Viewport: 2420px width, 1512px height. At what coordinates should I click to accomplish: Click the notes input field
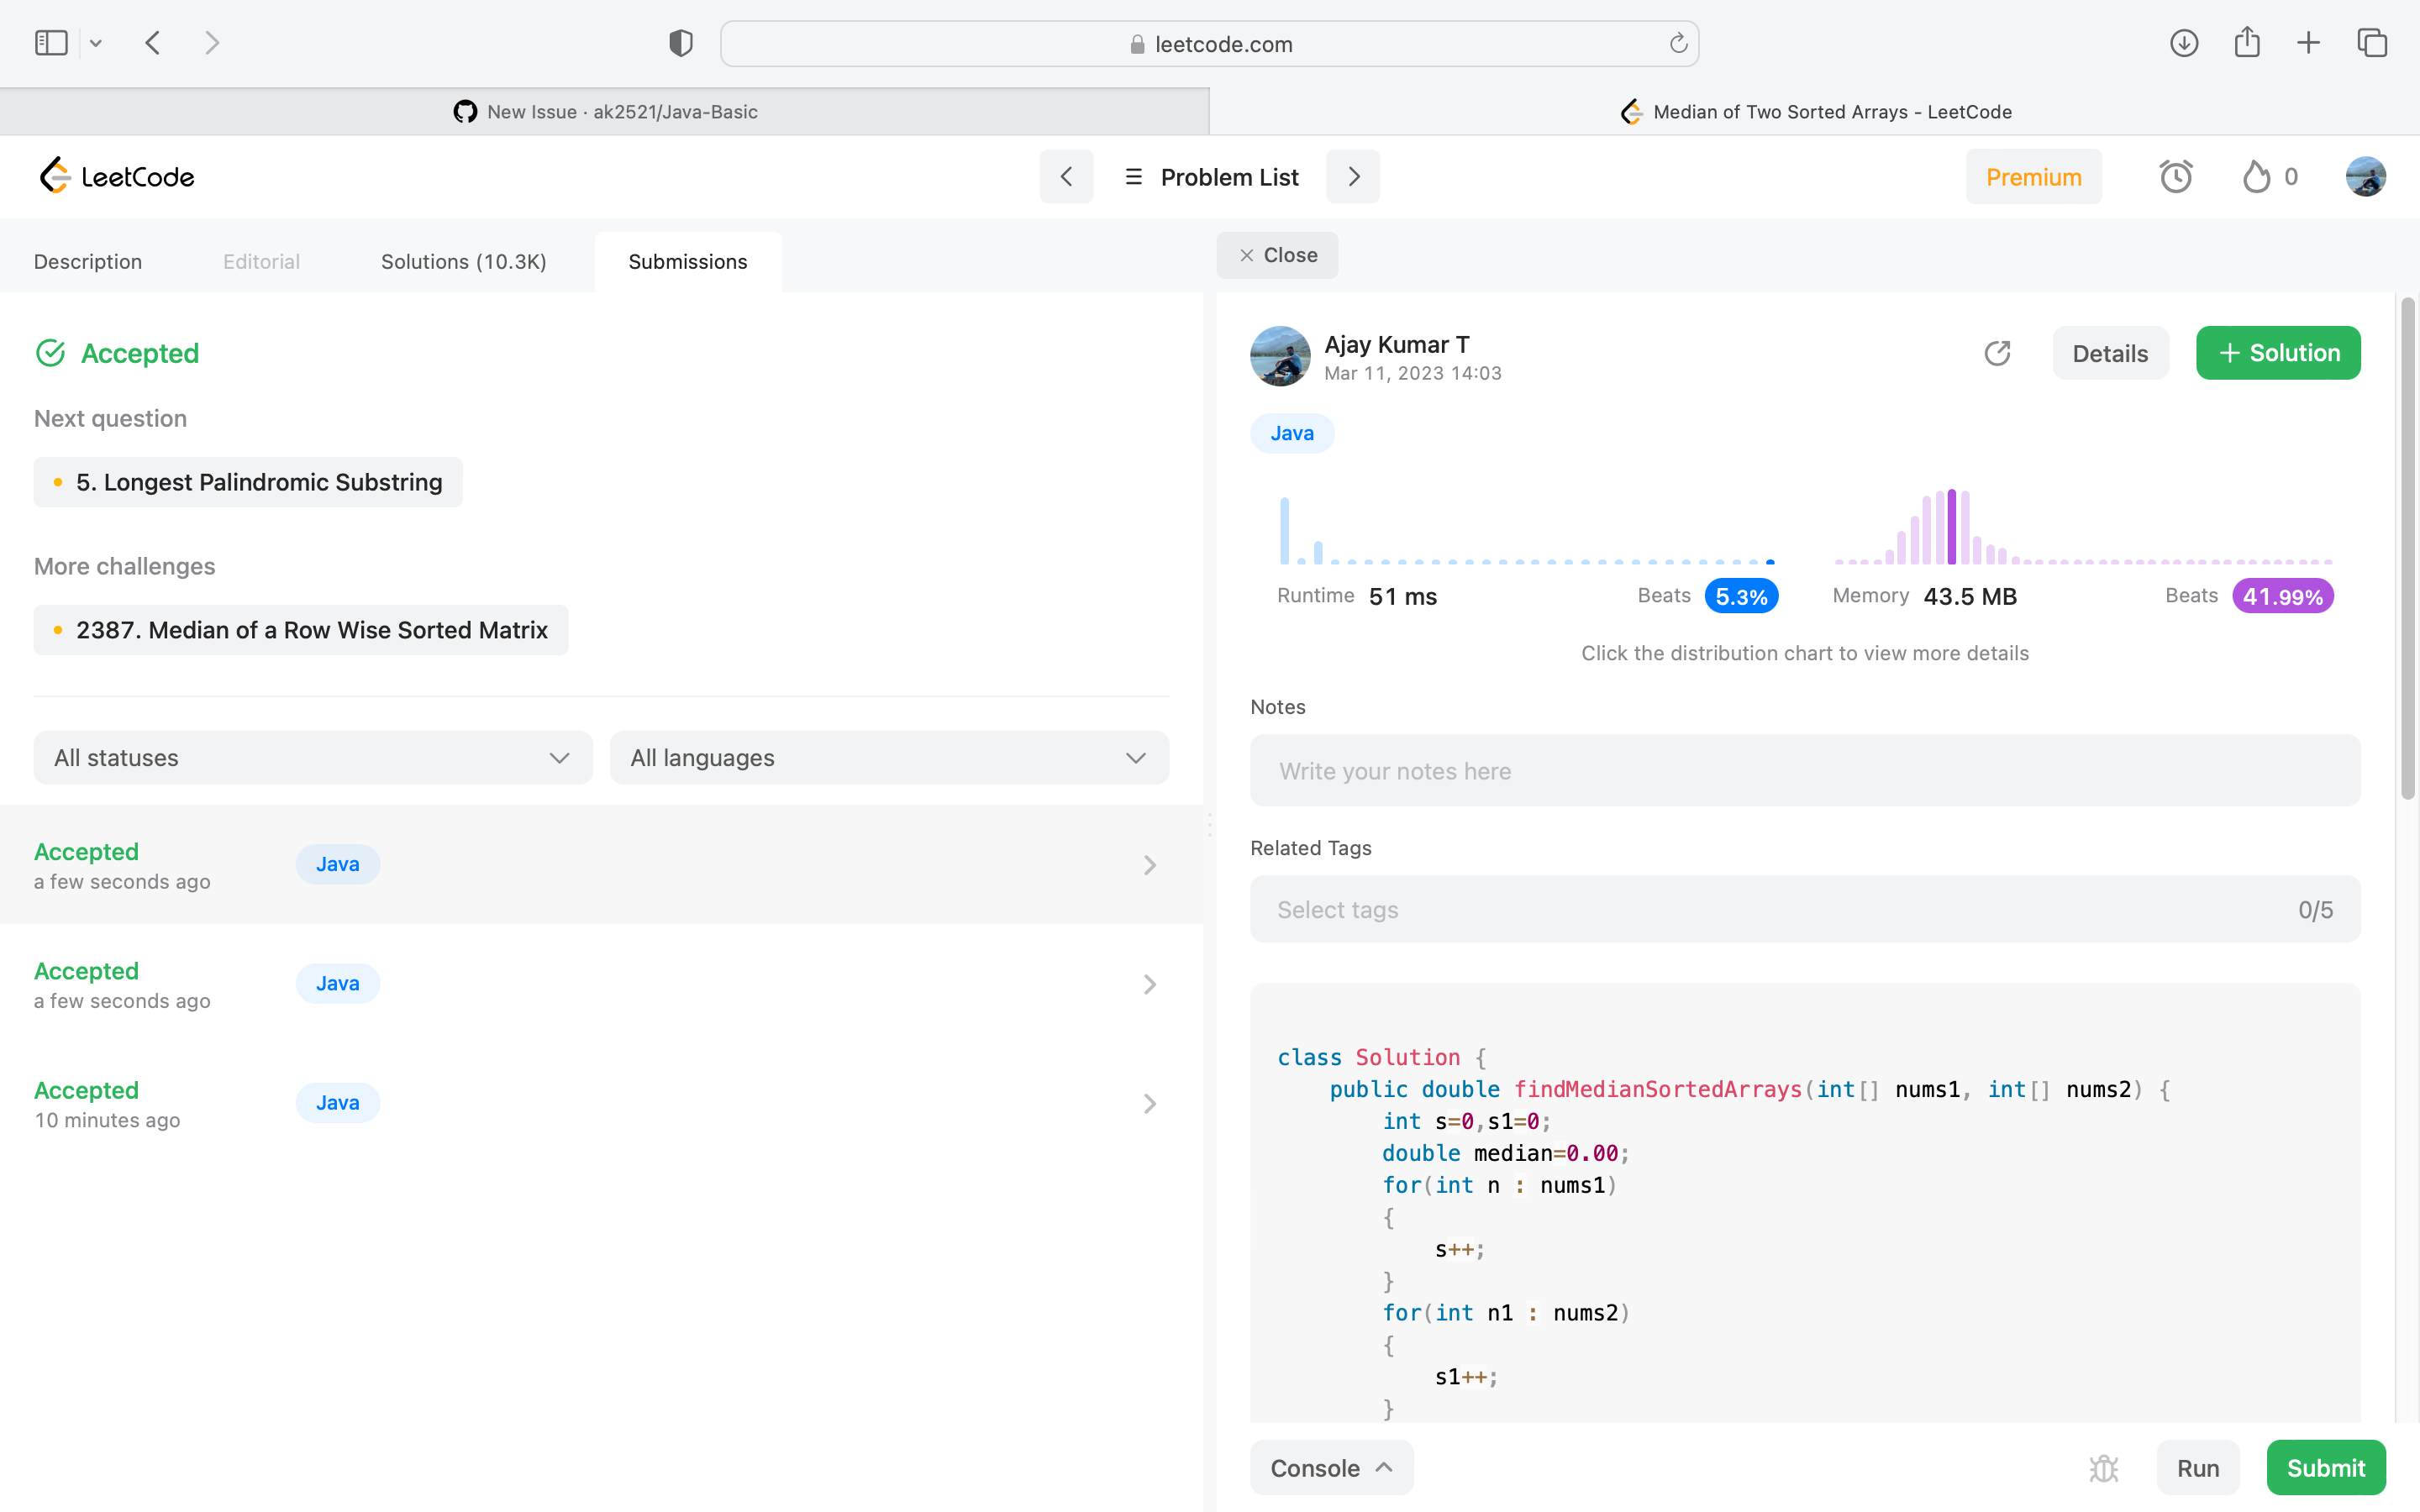pos(1804,771)
